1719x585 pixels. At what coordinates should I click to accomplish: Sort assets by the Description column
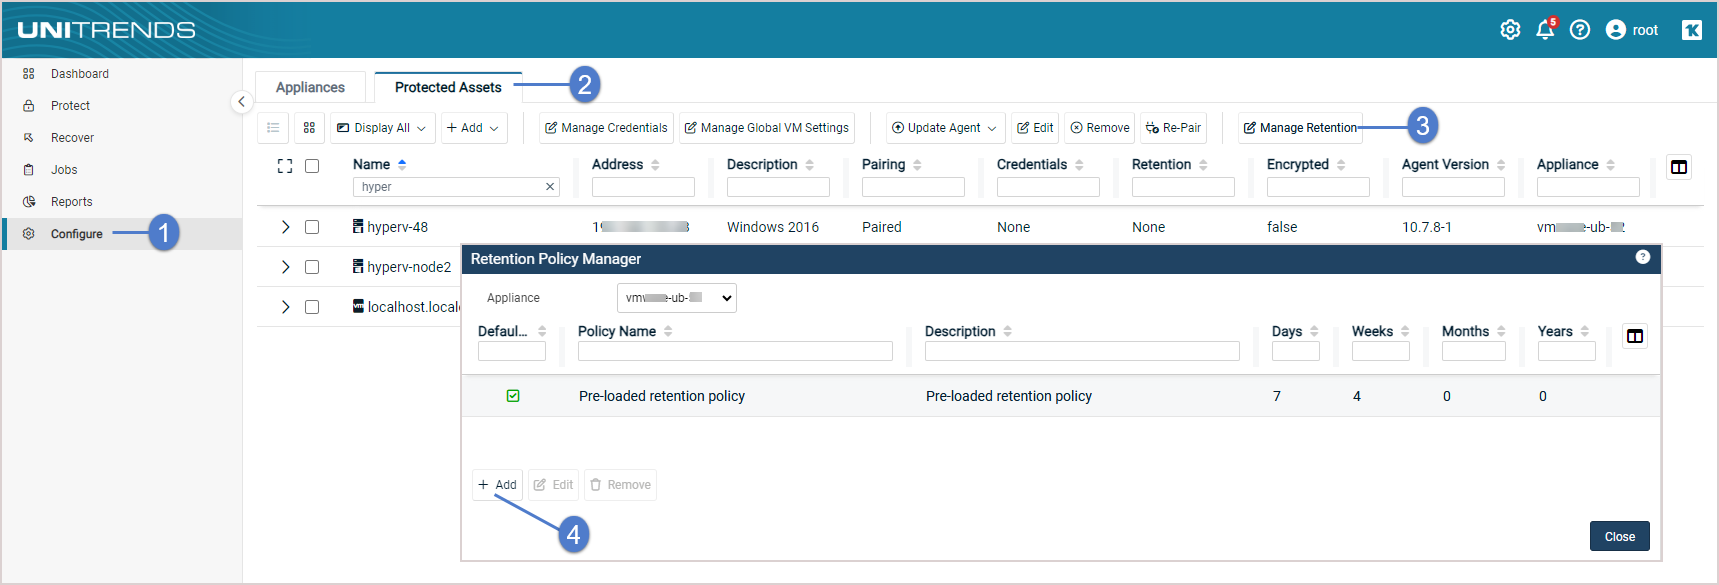809,164
